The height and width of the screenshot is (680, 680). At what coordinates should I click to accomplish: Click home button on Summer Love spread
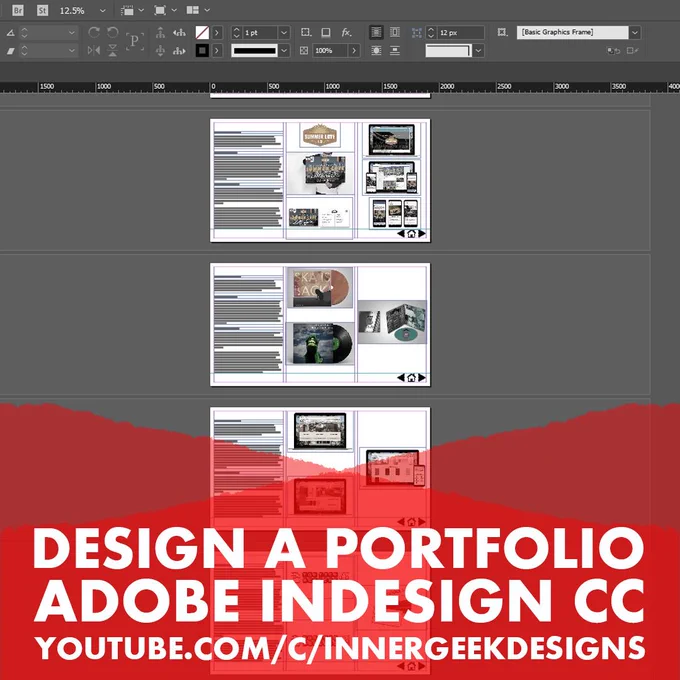pyautogui.click(x=411, y=234)
